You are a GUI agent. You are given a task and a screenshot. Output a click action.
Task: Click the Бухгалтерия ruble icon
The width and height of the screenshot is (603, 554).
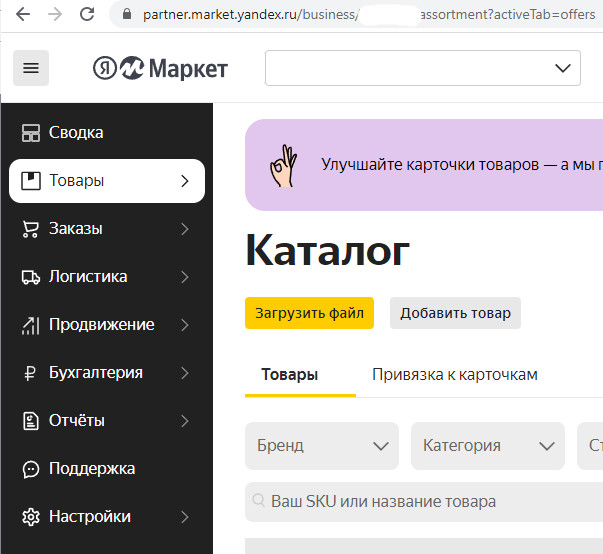tap(30, 373)
